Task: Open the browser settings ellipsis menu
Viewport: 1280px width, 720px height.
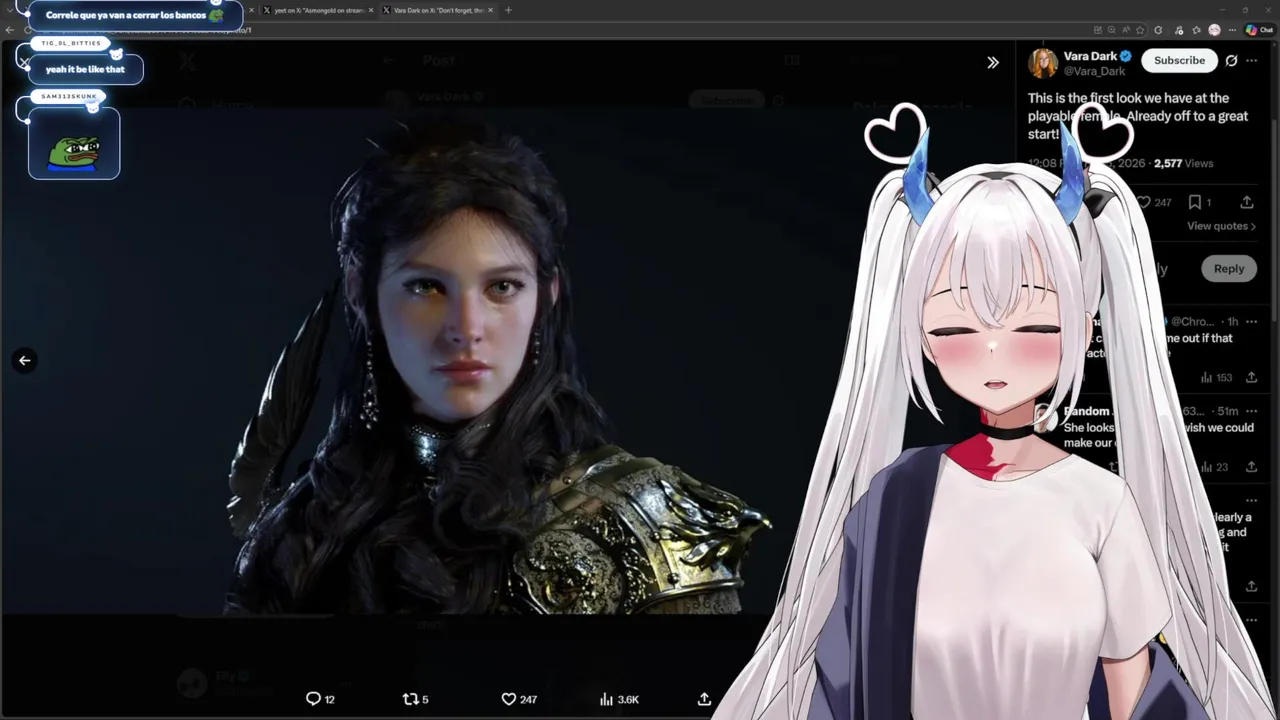Action: pyautogui.click(x=1232, y=30)
